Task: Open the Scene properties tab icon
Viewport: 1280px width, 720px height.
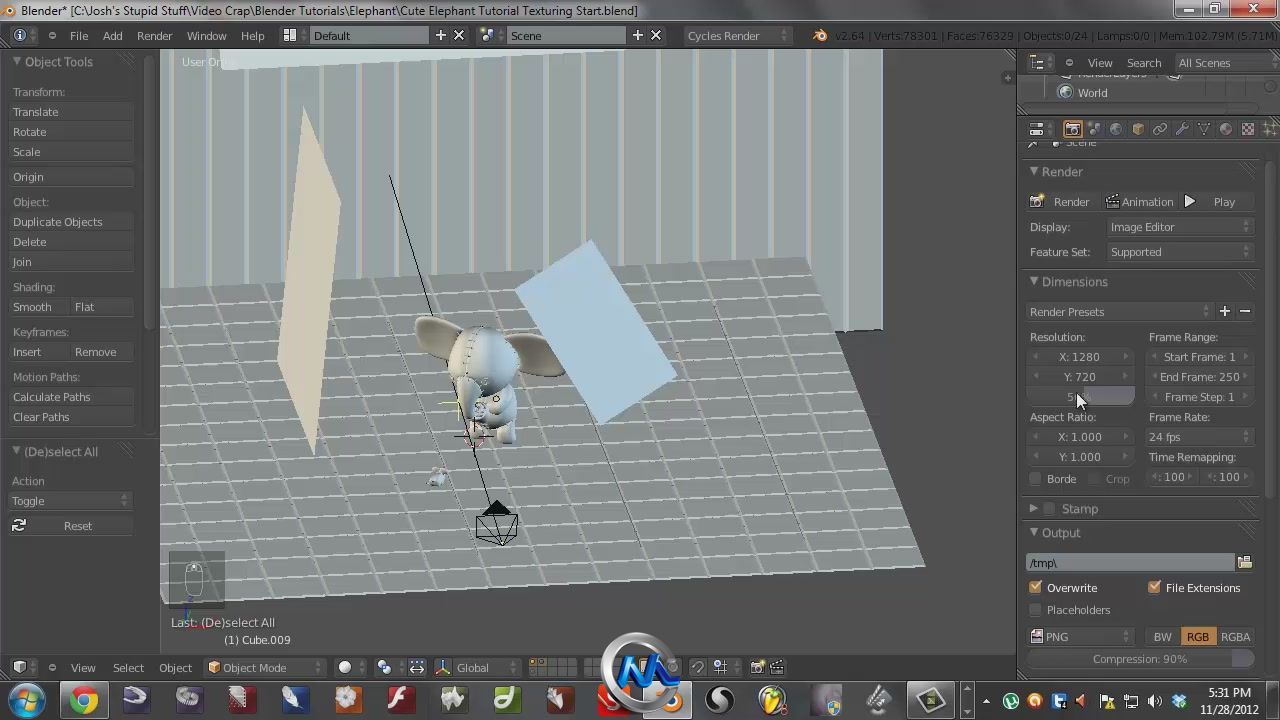Action: point(1094,129)
